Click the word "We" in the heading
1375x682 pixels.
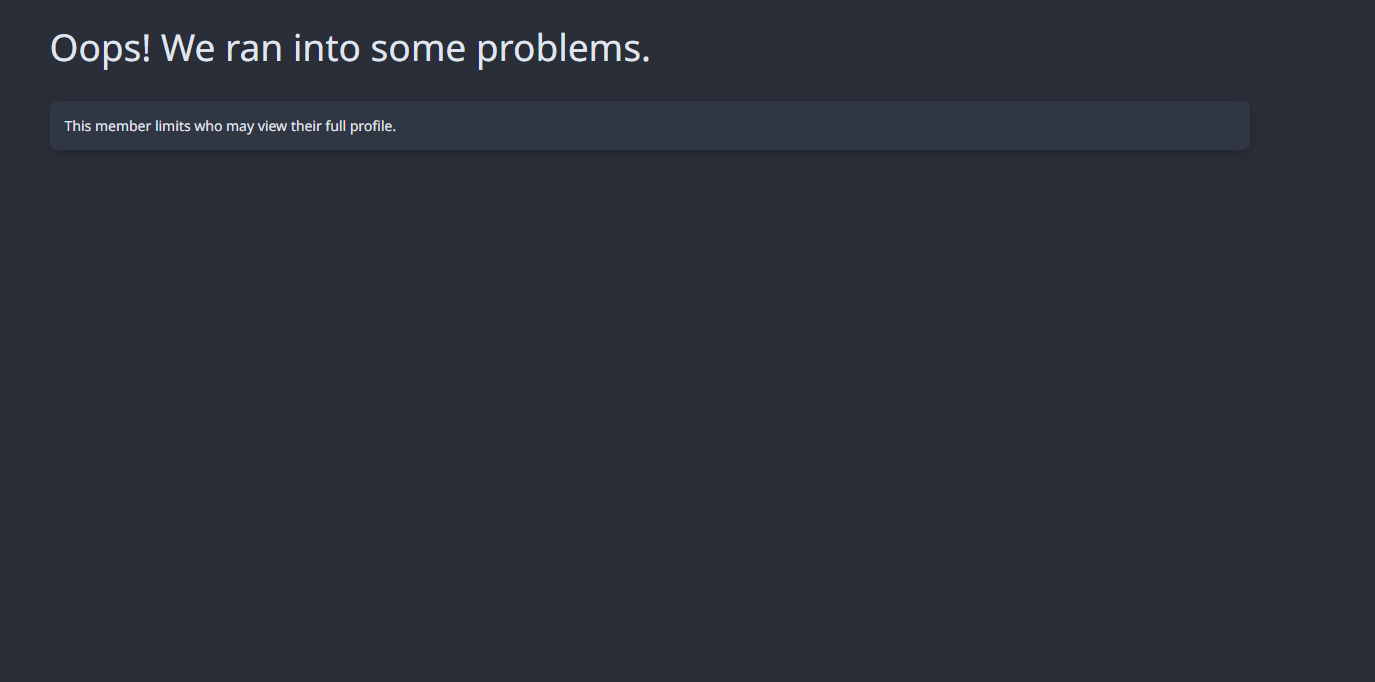(188, 48)
